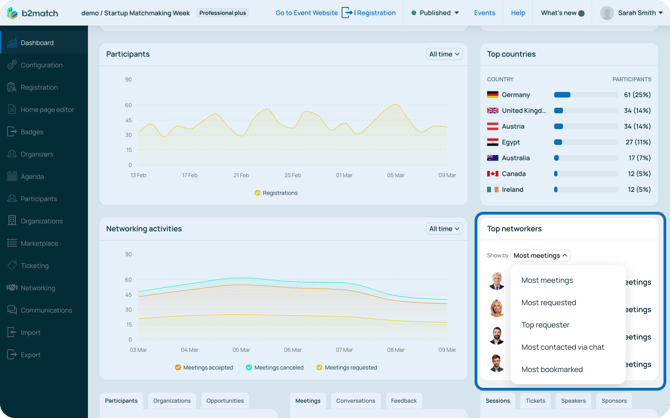Click the b2match logo

point(33,13)
